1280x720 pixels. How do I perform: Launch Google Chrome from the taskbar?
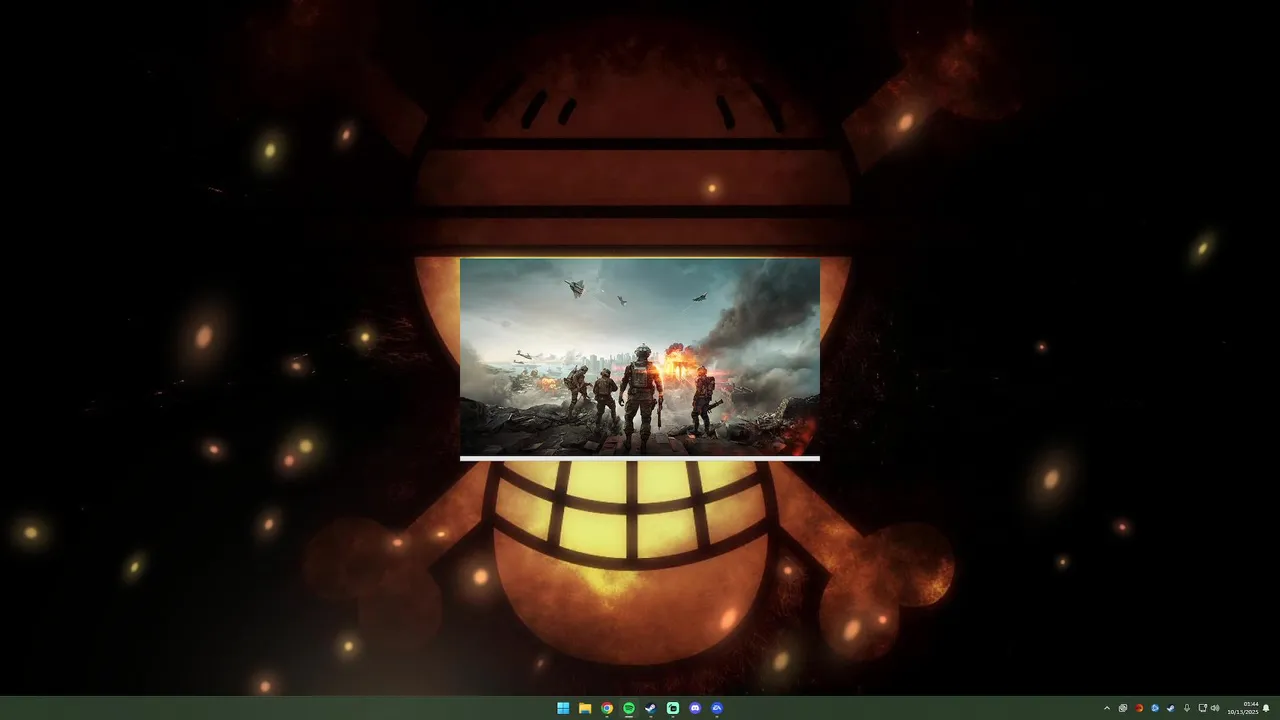pos(607,708)
